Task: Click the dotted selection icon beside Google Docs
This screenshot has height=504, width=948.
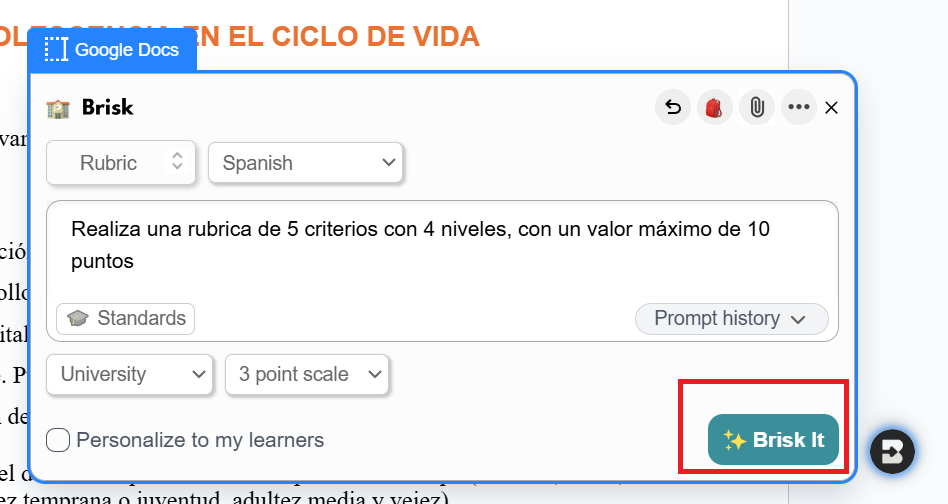Action: [x=57, y=49]
